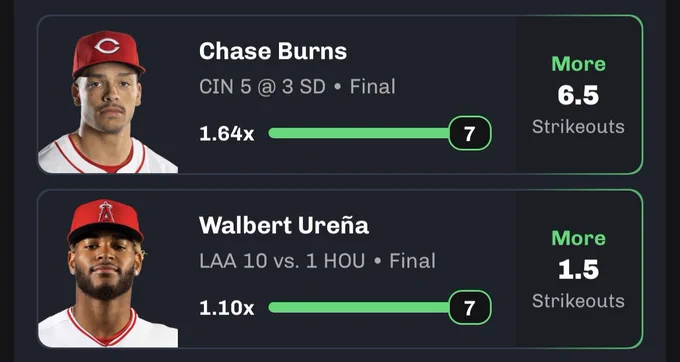Image resolution: width=680 pixels, height=362 pixels.
Task: Click the 1.10x multiplier label
Action: [227, 308]
